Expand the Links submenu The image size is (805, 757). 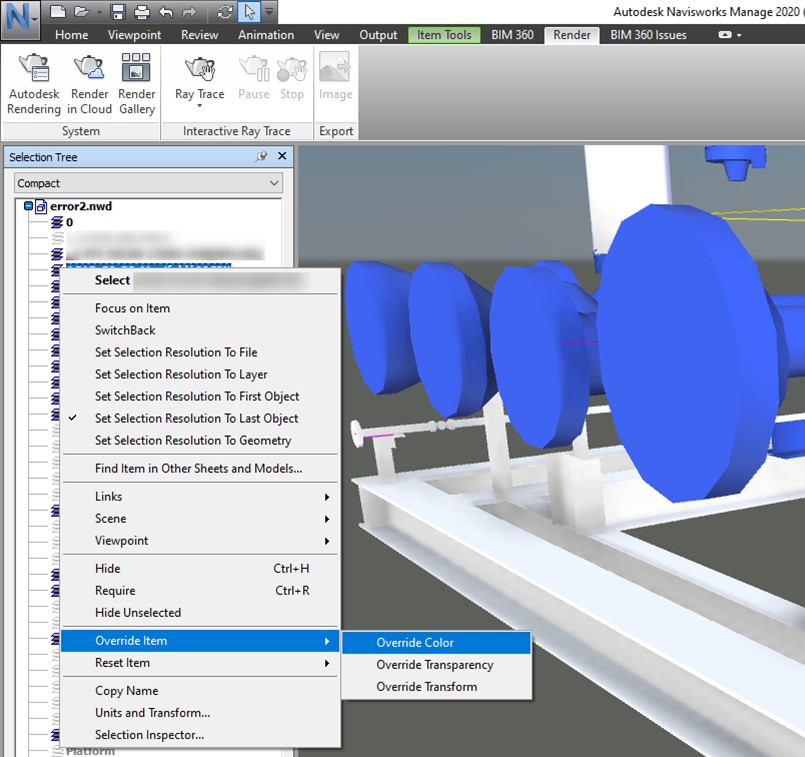[x=200, y=496]
